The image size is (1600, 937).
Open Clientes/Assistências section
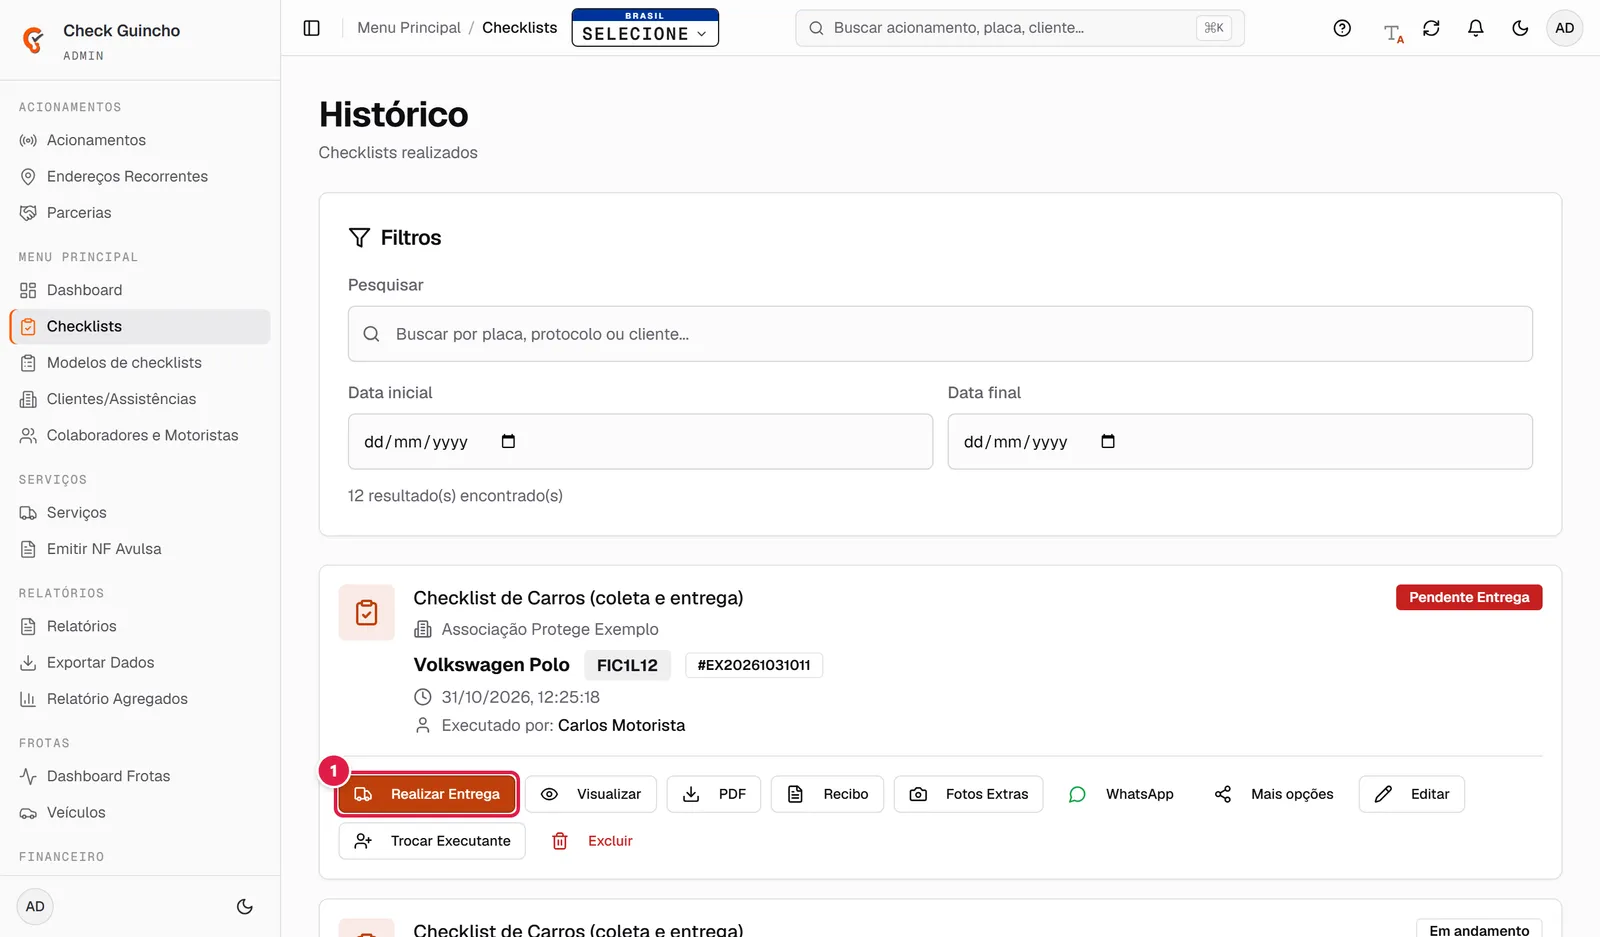140,399
